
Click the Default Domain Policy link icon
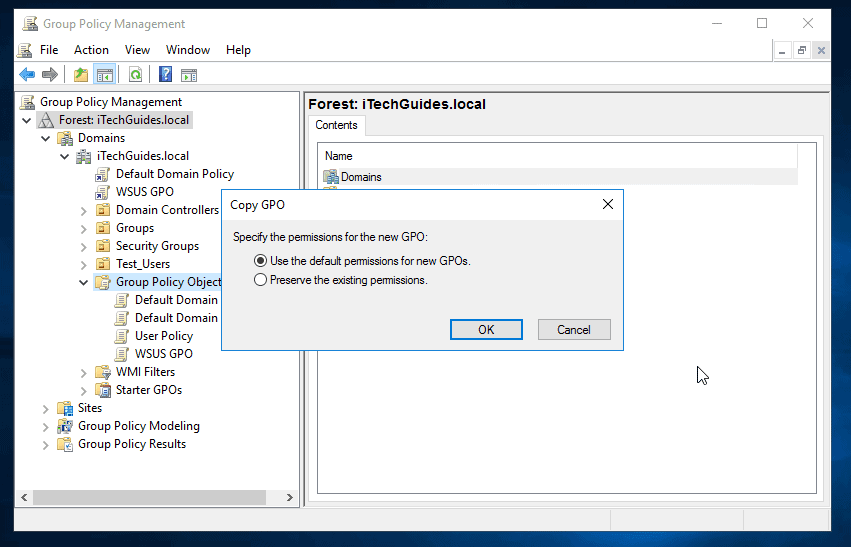coord(103,174)
